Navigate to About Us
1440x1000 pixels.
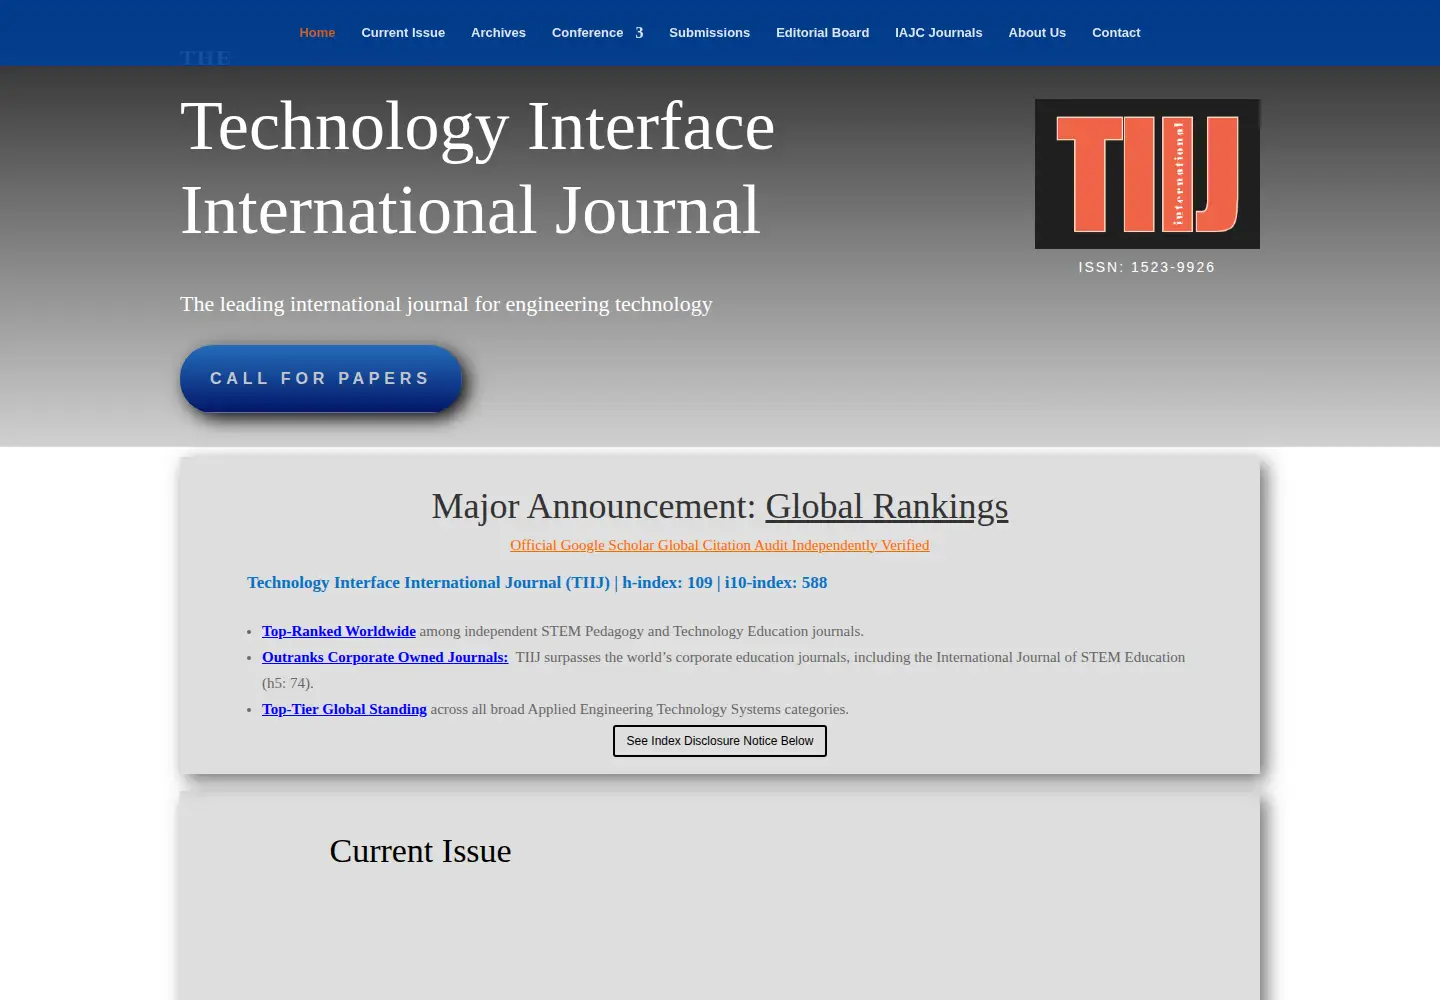point(1037,33)
